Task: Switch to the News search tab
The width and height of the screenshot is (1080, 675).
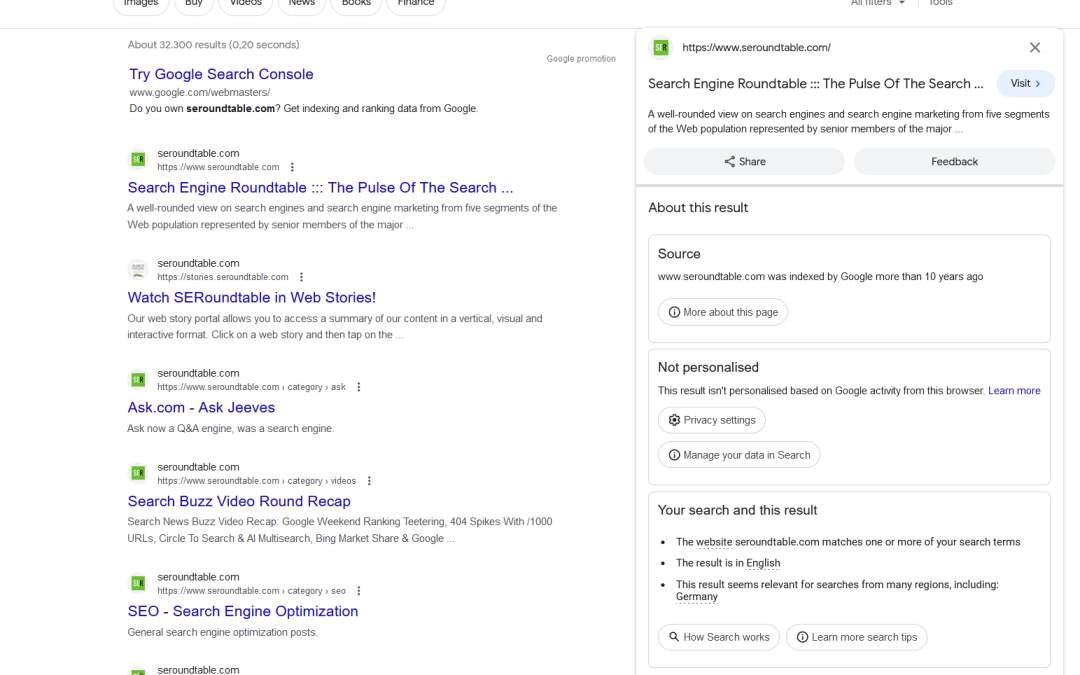Action: coord(301,4)
